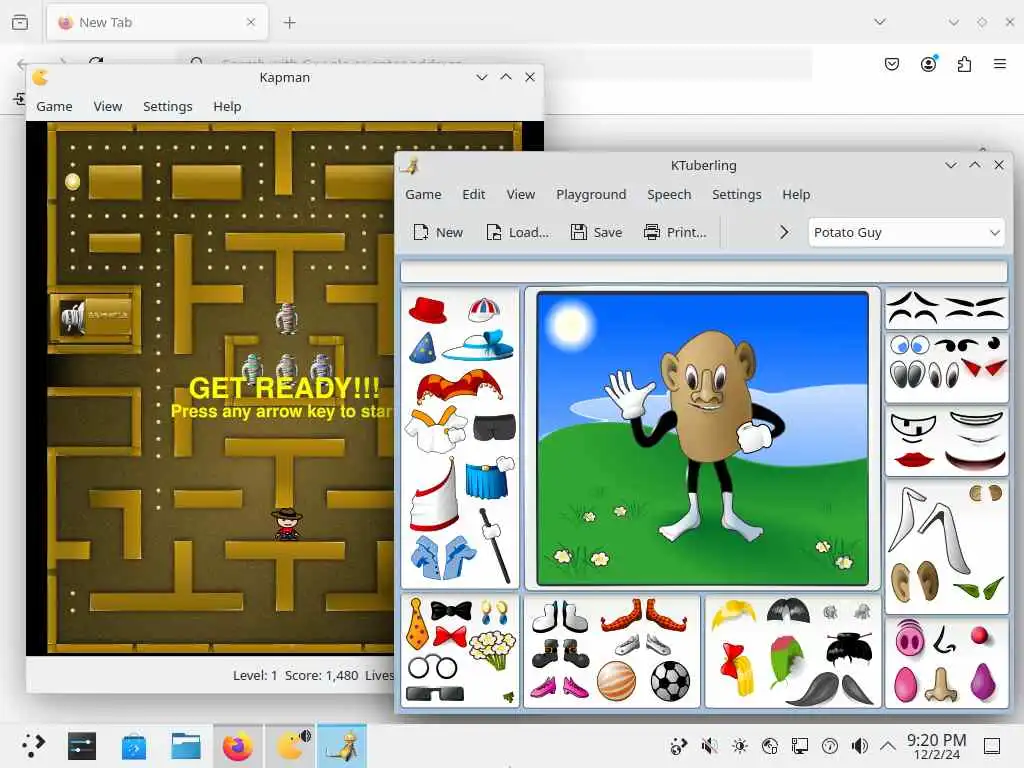
Task: Open the Kapman Help menu
Action: (227, 106)
